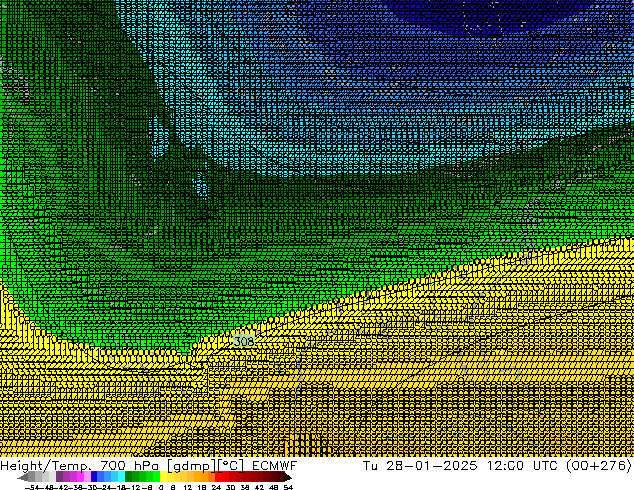Click the gray left arrow of color scale
Screen dimensions: 634x490
click(23, 477)
